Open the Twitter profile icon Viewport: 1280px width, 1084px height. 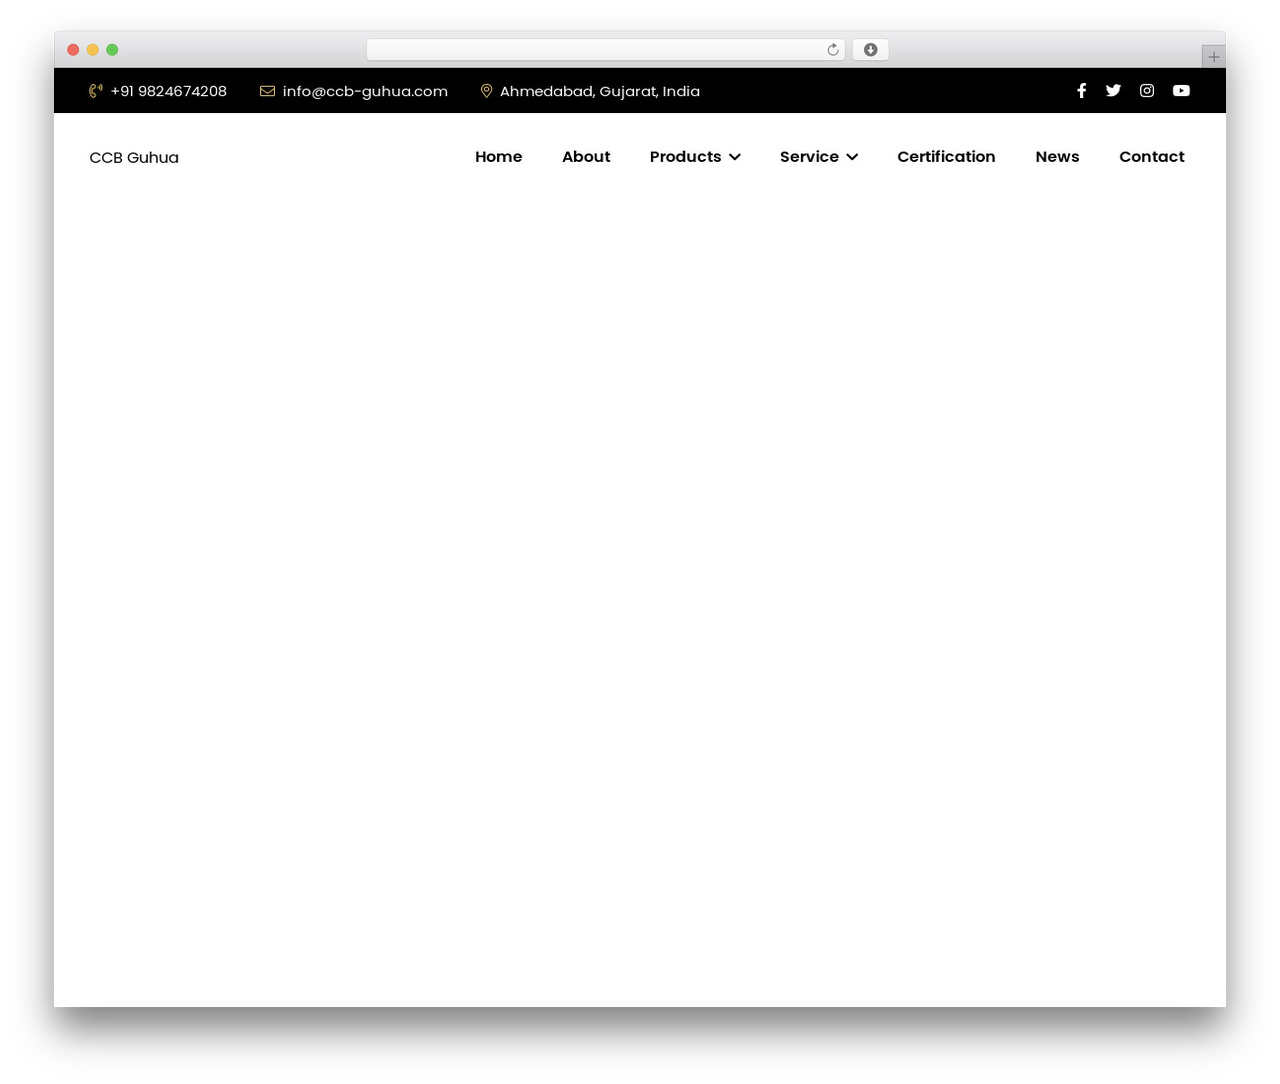coord(1113,90)
